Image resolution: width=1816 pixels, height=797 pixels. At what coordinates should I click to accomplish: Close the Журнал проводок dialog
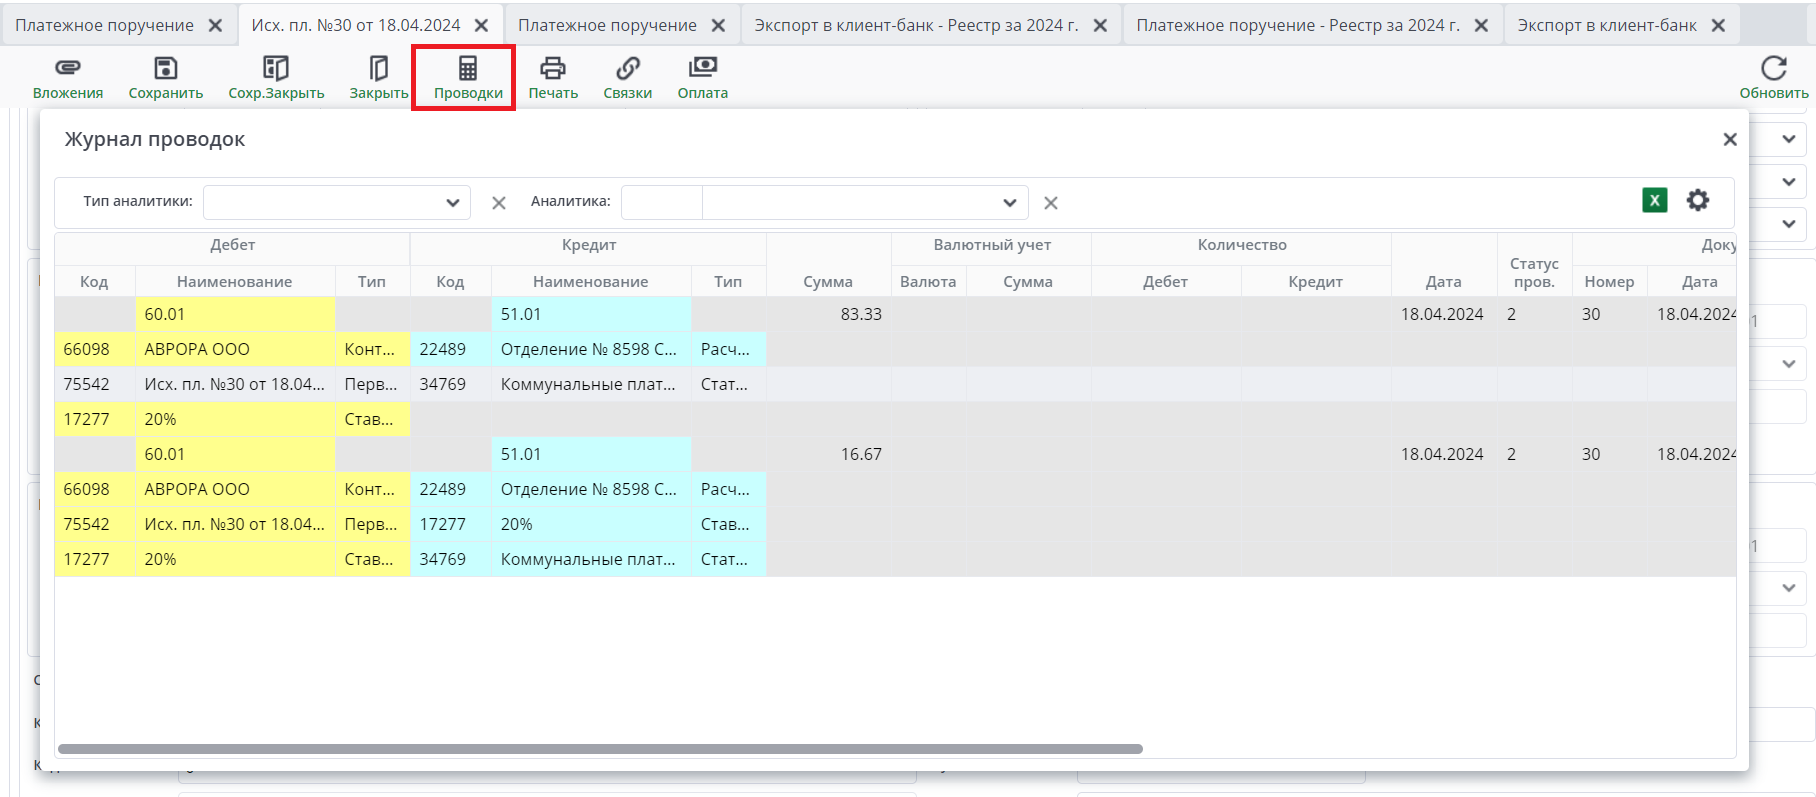[1730, 140]
